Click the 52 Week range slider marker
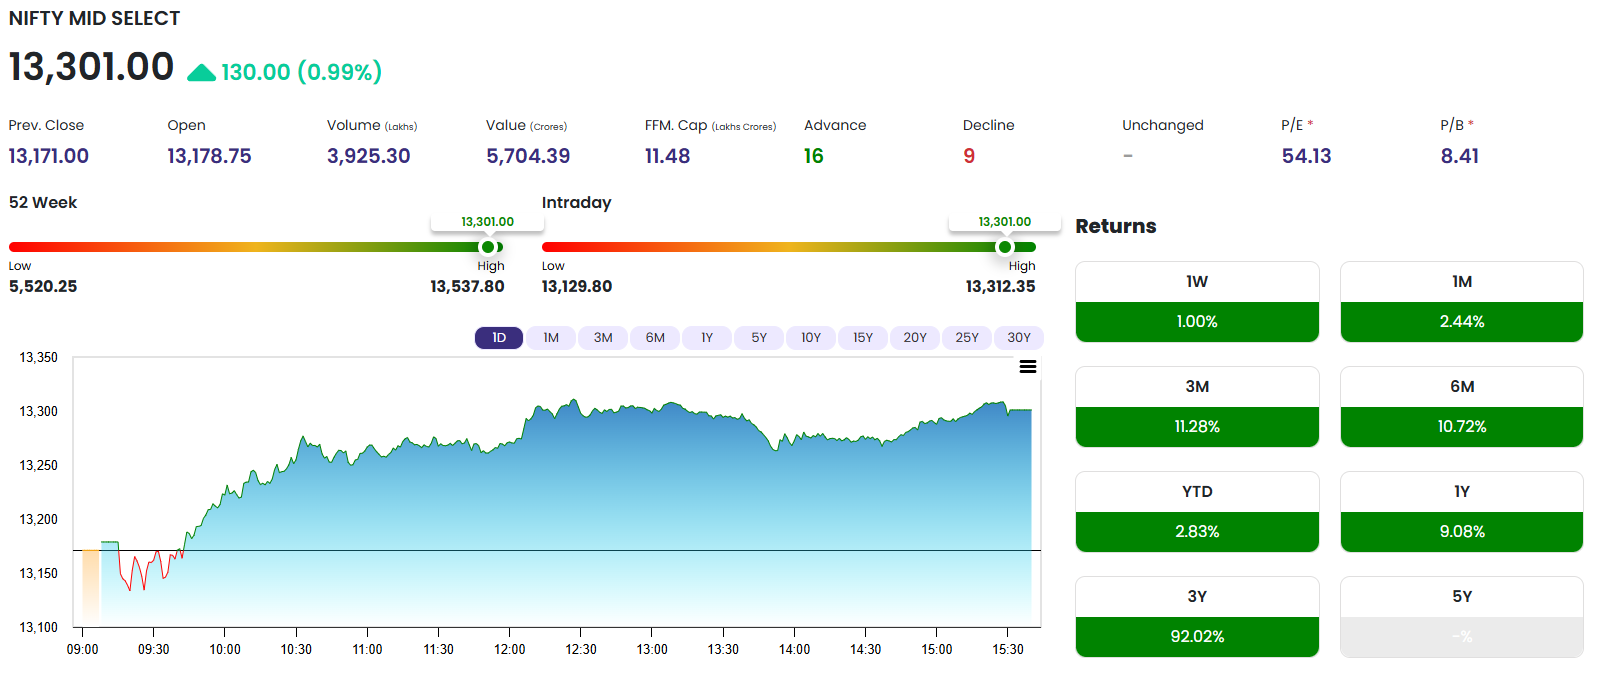The image size is (1598, 677). pos(488,247)
